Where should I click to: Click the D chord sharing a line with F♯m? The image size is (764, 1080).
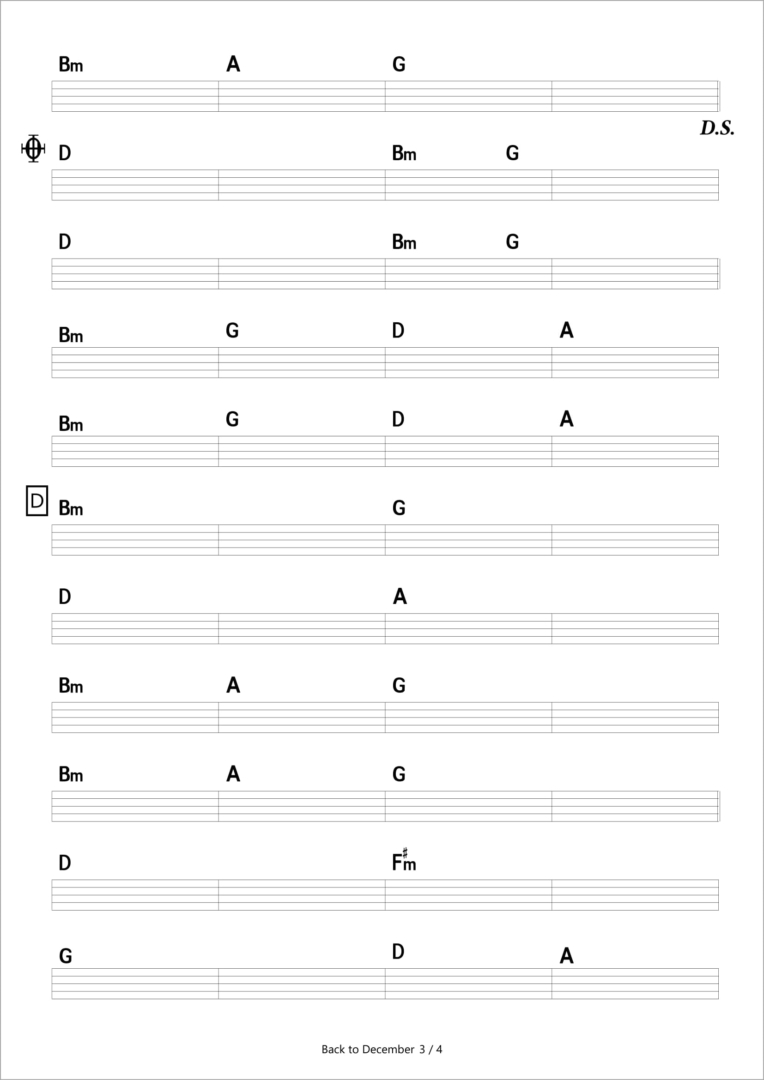point(65,863)
